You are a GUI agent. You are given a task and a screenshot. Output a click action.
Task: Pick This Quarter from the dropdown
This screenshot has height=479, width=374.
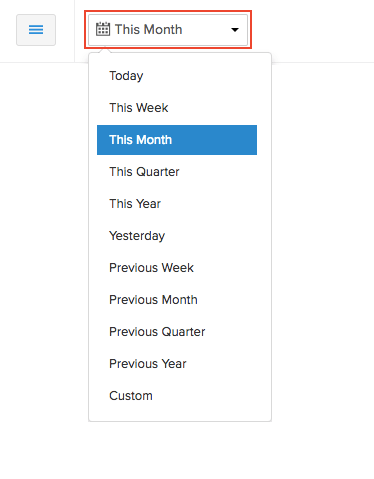[177, 172]
